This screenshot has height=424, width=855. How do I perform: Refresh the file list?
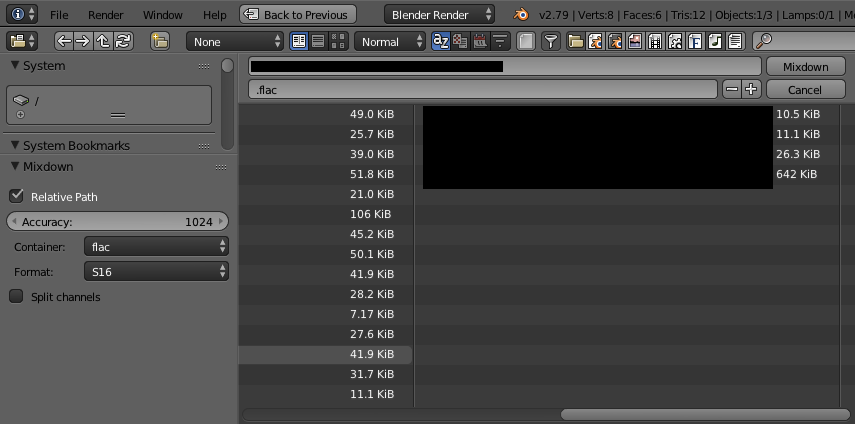point(124,41)
